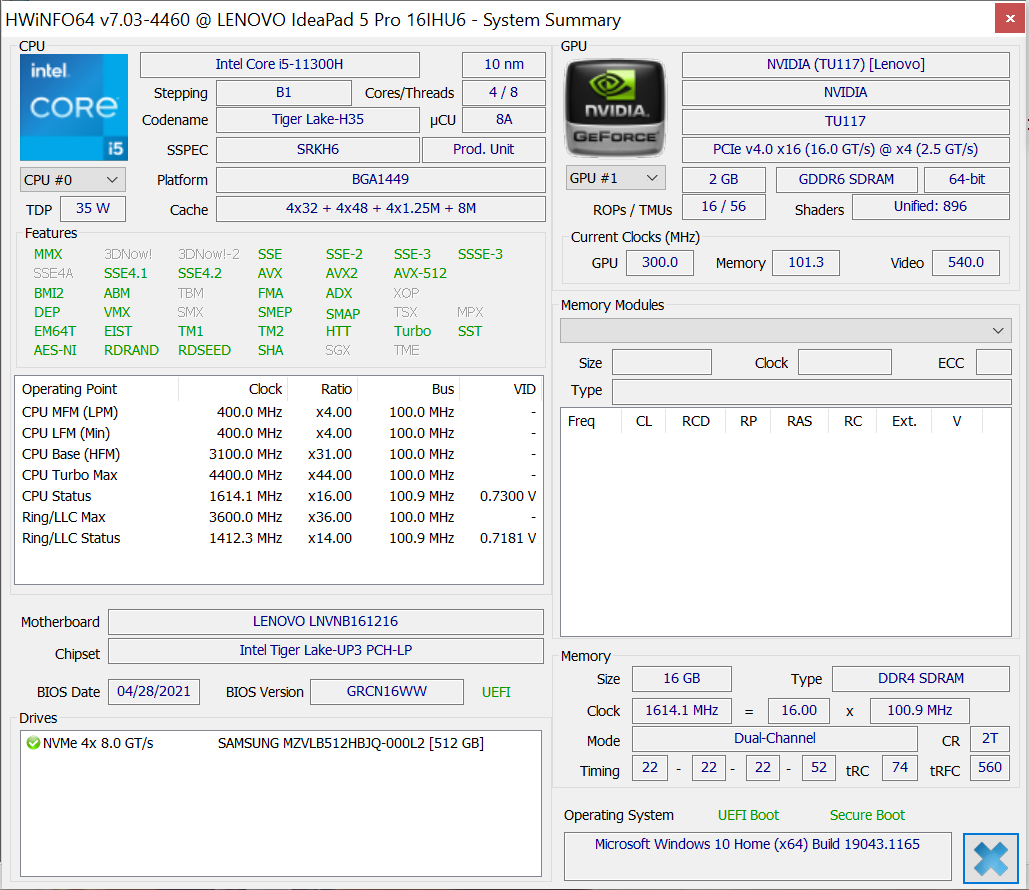Click the Intel Core i5 logo image

point(74,108)
